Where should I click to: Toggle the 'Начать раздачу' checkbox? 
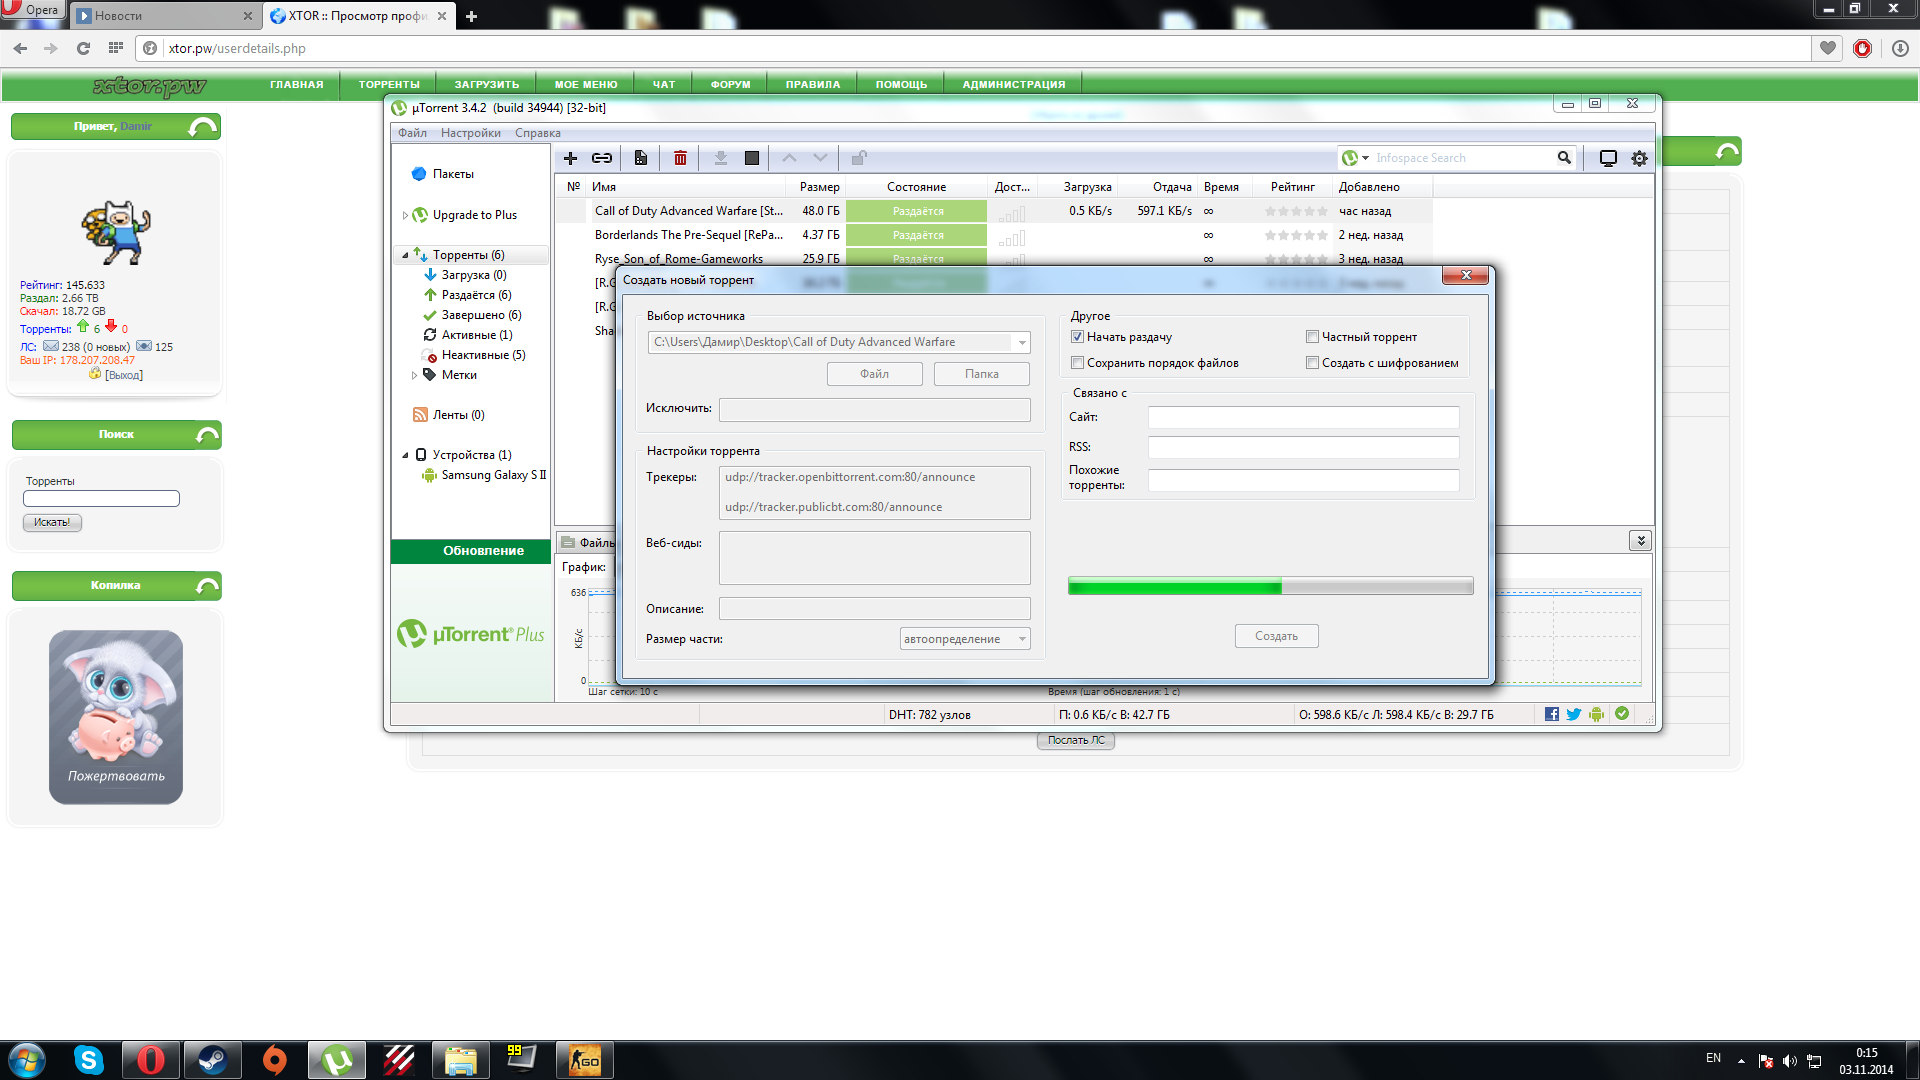point(1077,337)
